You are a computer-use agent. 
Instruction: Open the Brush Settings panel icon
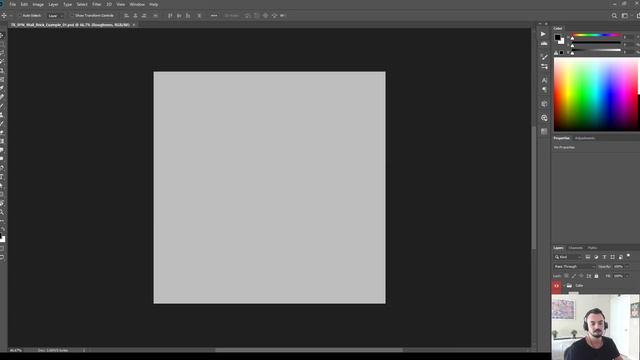pos(544,57)
